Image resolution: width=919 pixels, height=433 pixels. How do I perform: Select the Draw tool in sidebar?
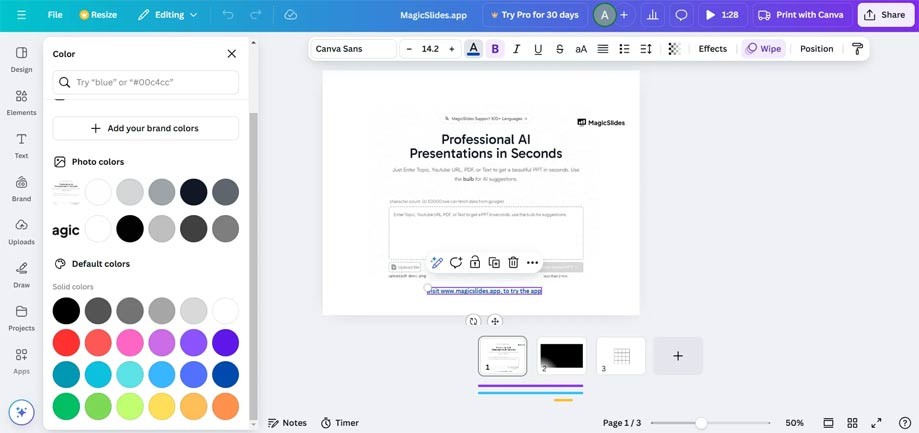coord(21,274)
